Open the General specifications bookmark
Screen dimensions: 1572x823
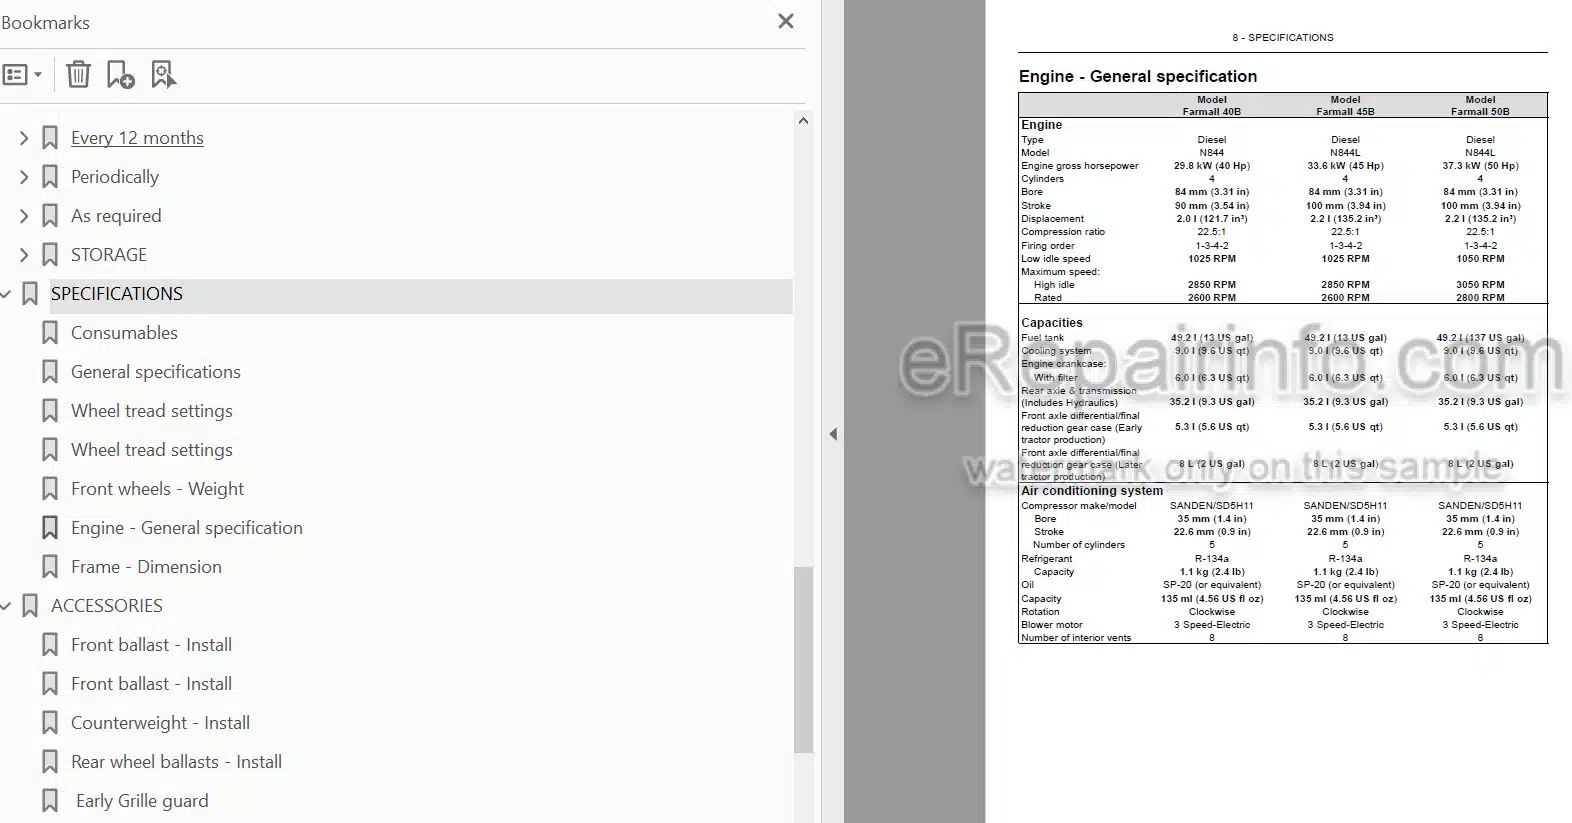click(x=156, y=372)
